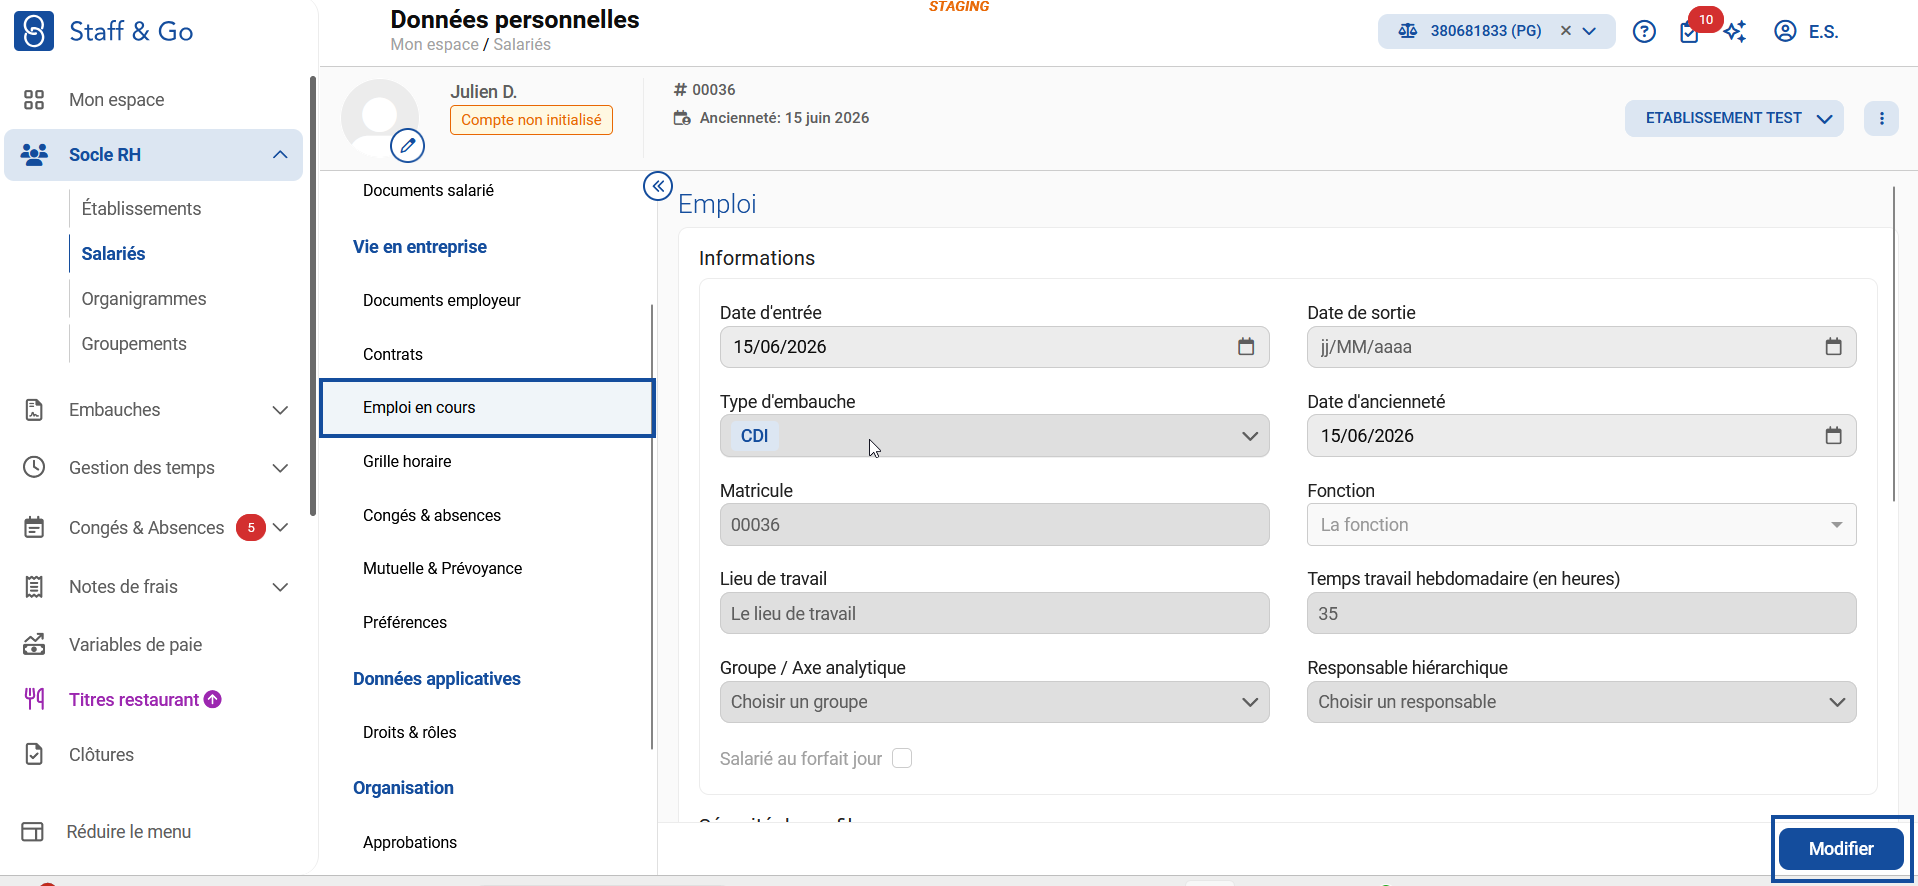Click the Staff & Go logo icon
The width and height of the screenshot is (1918, 886).
[34, 31]
